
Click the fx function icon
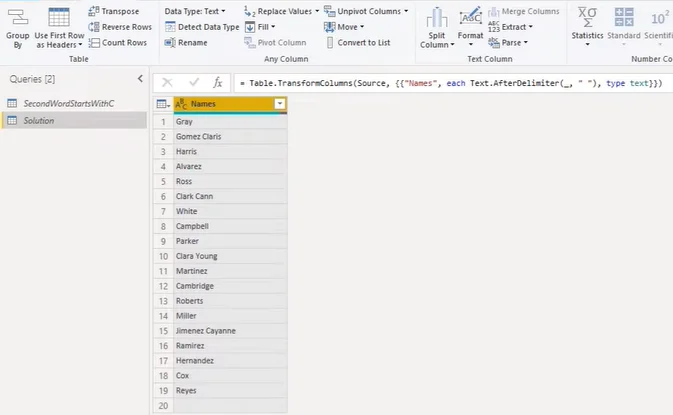pos(218,82)
